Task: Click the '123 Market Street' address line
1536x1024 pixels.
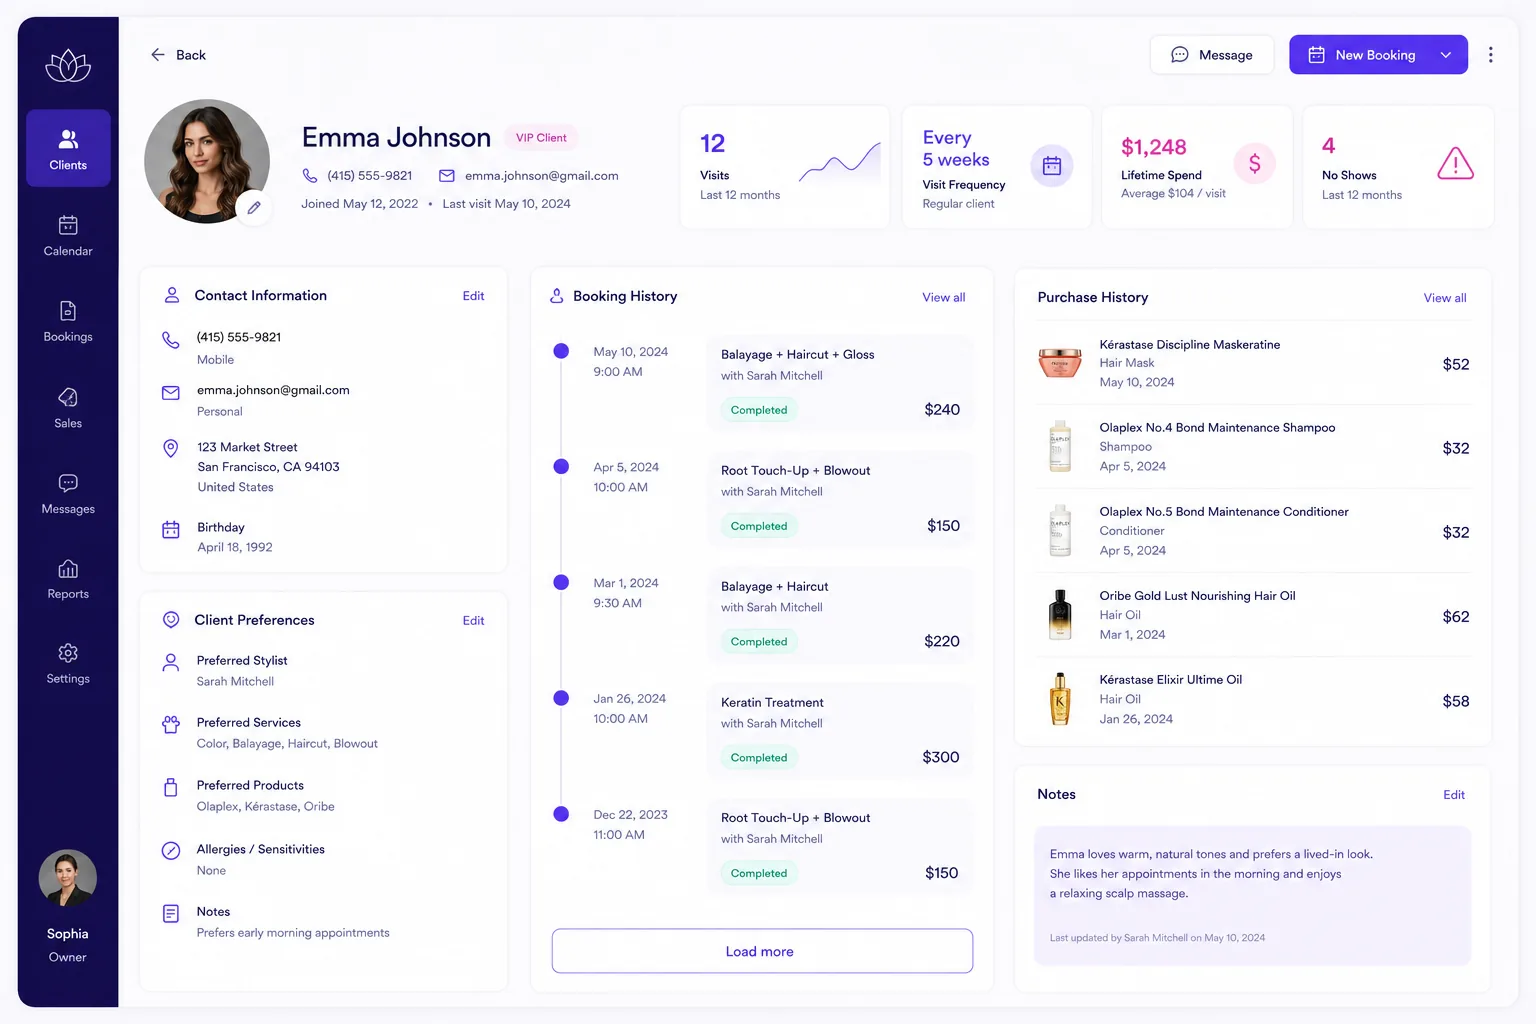Action: pos(247,447)
